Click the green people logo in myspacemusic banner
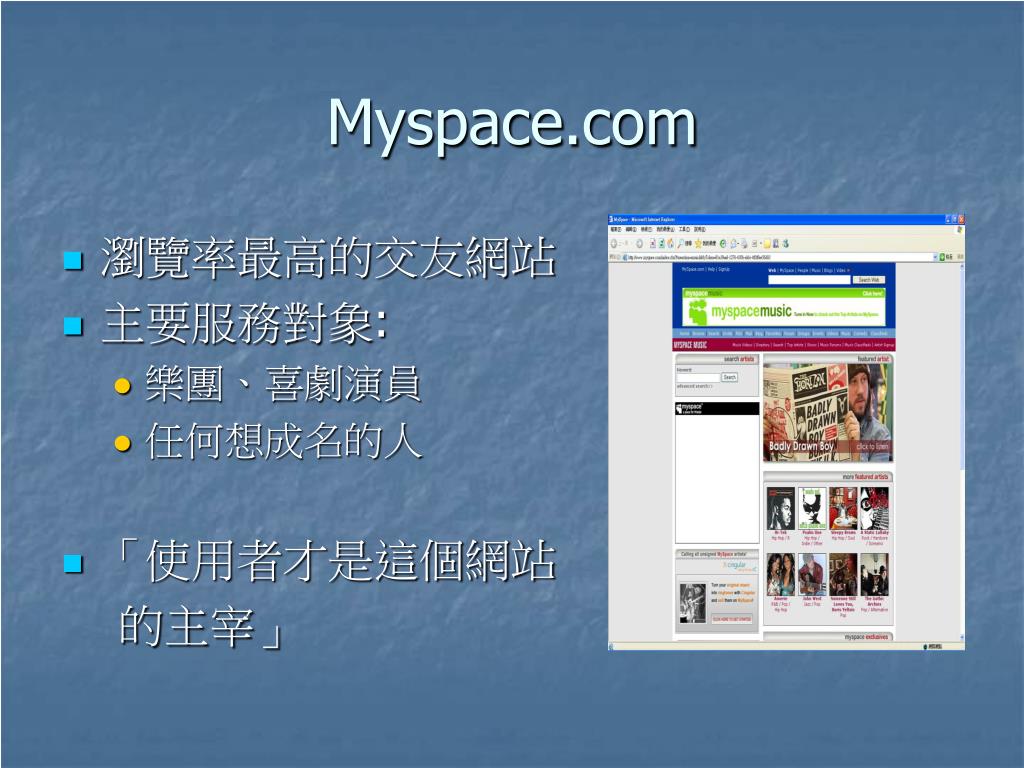1024x768 pixels. coord(696,312)
